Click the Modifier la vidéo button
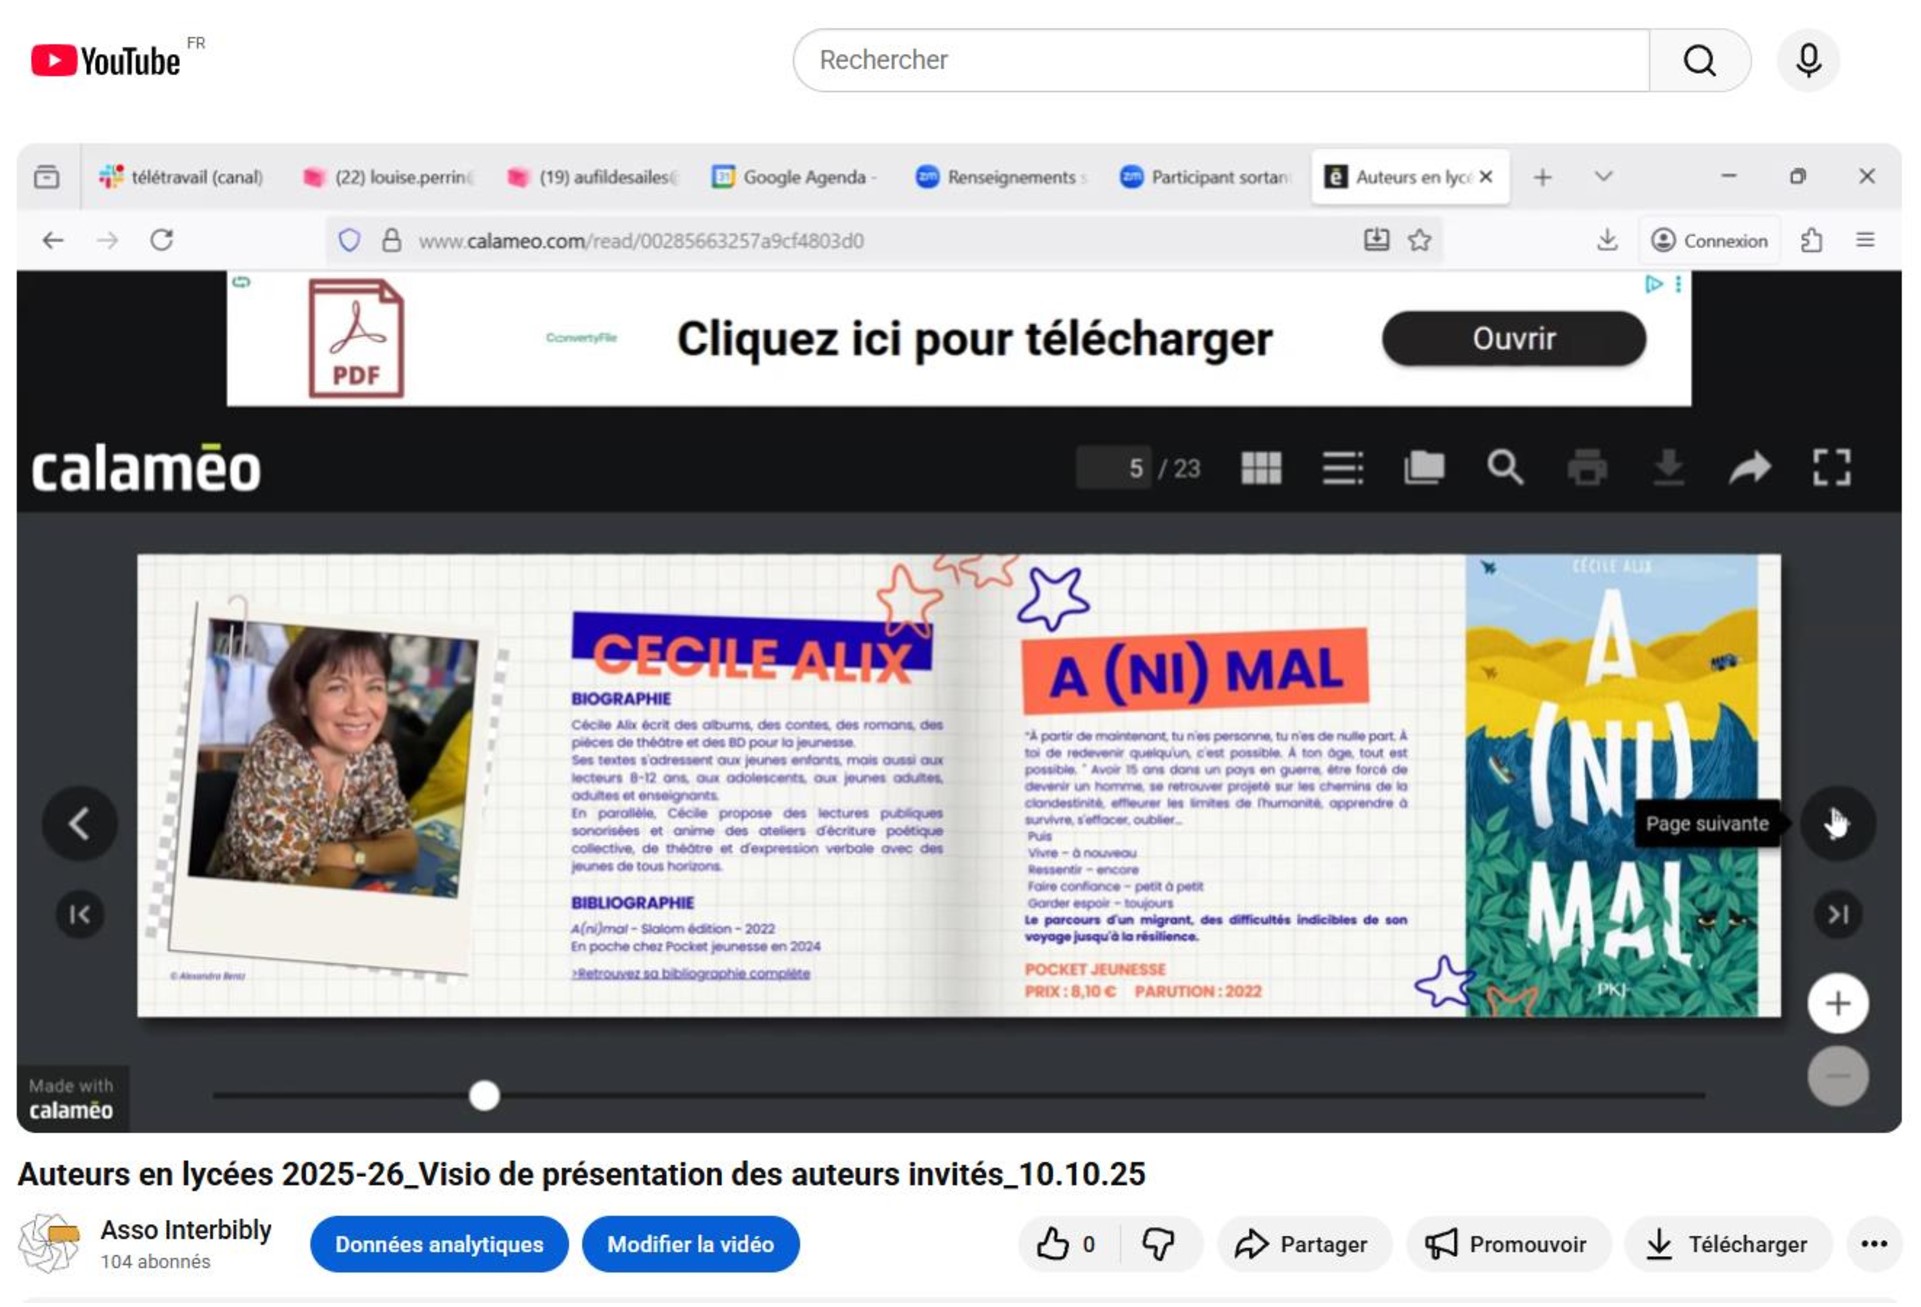This screenshot has width=1921, height=1307. (x=690, y=1244)
